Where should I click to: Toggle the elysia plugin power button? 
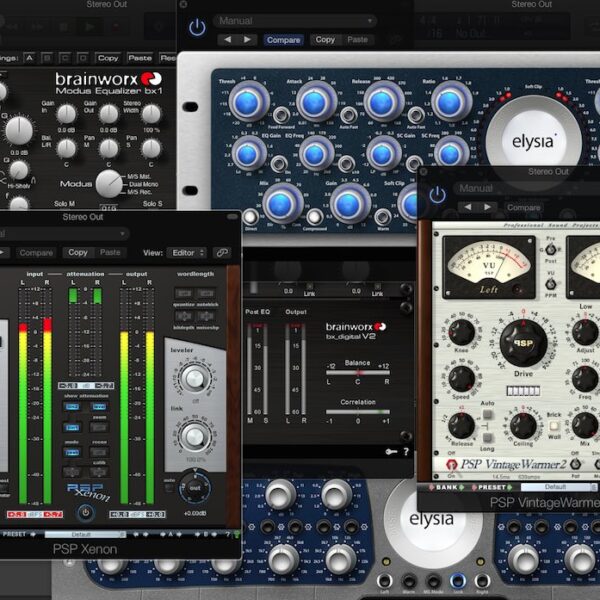197,27
